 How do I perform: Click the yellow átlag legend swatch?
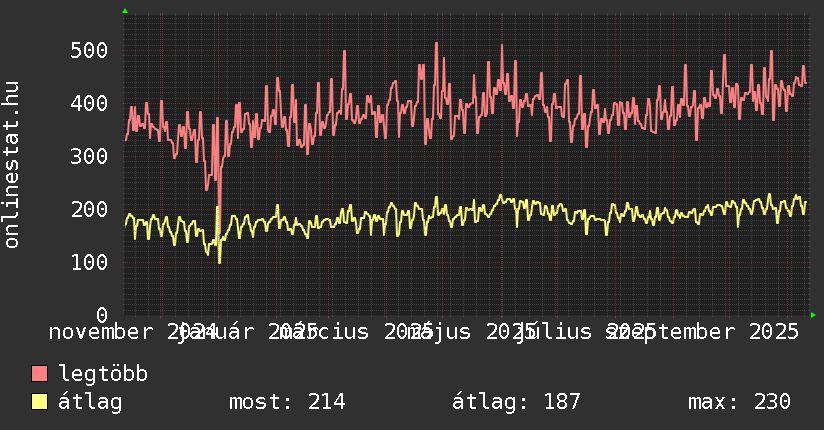[x=39, y=402]
